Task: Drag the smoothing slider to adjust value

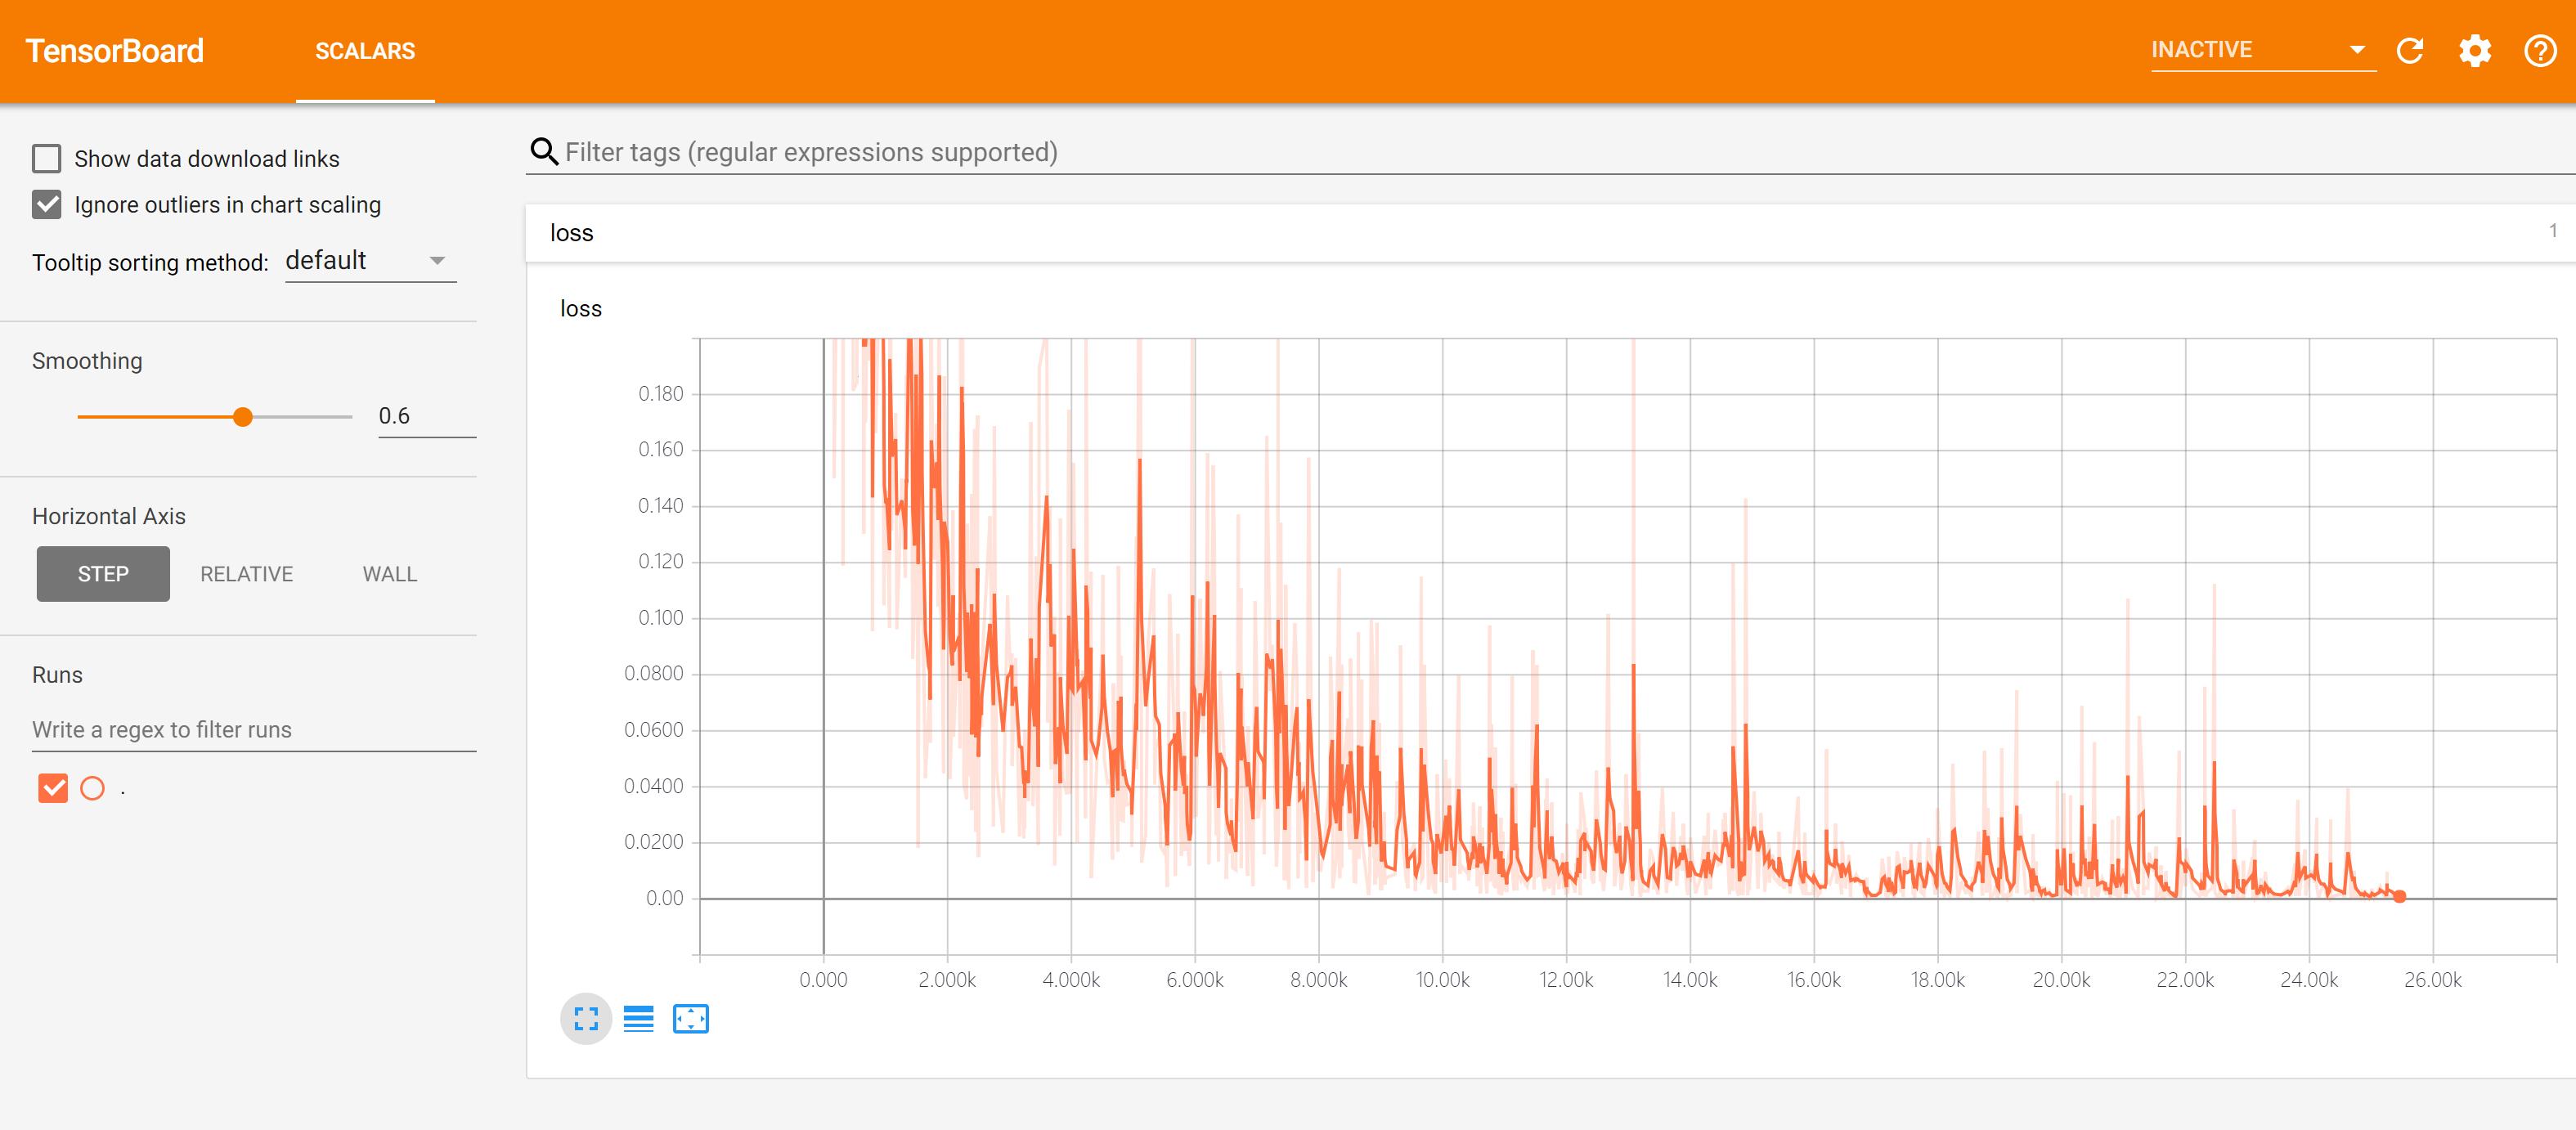Action: [241, 415]
